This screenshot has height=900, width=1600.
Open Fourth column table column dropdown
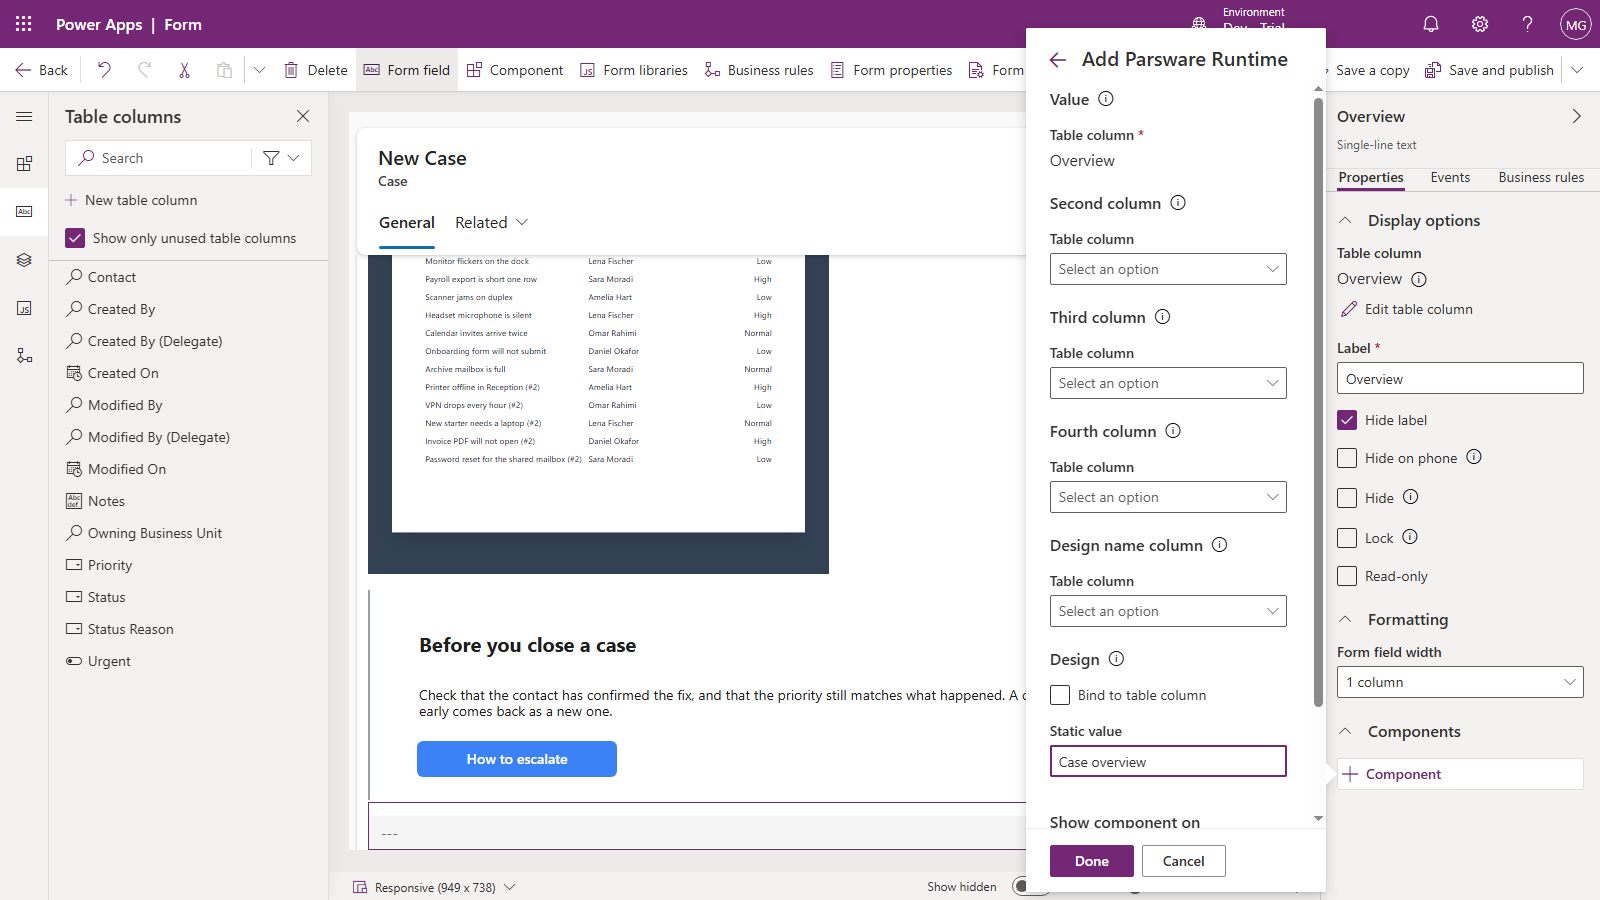[1168, 497]
